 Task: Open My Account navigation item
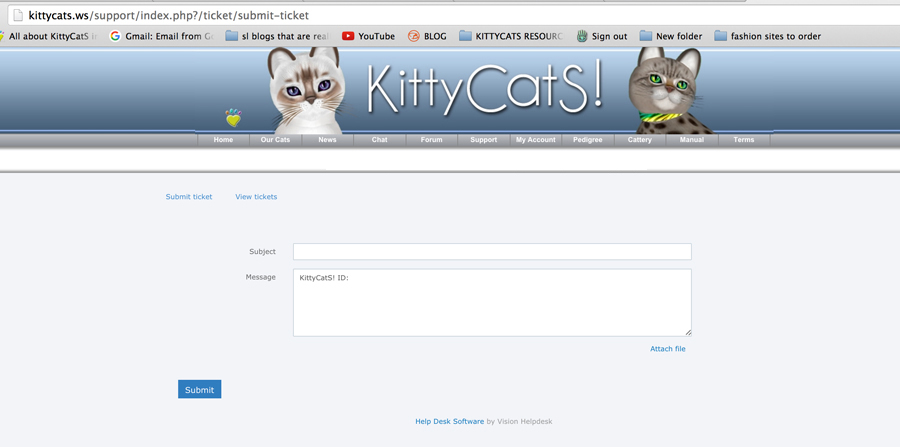tap(536, 140)
